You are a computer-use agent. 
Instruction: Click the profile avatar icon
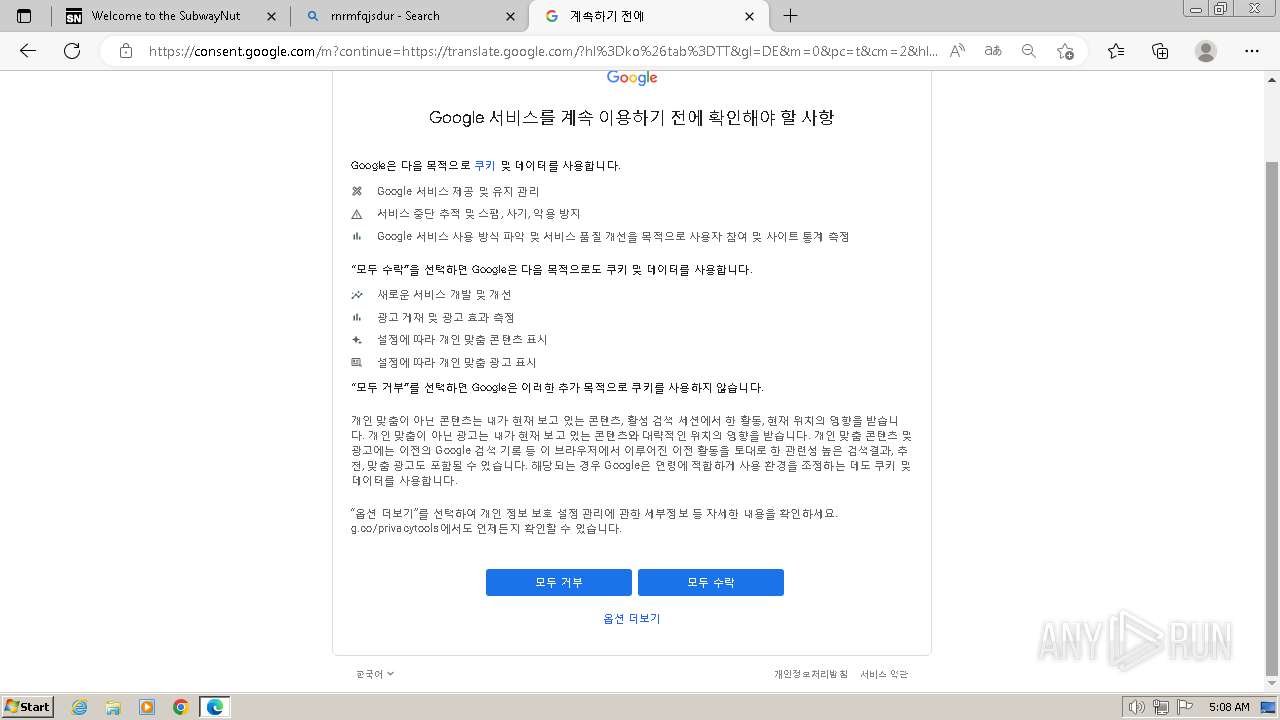coord(1206,51)
